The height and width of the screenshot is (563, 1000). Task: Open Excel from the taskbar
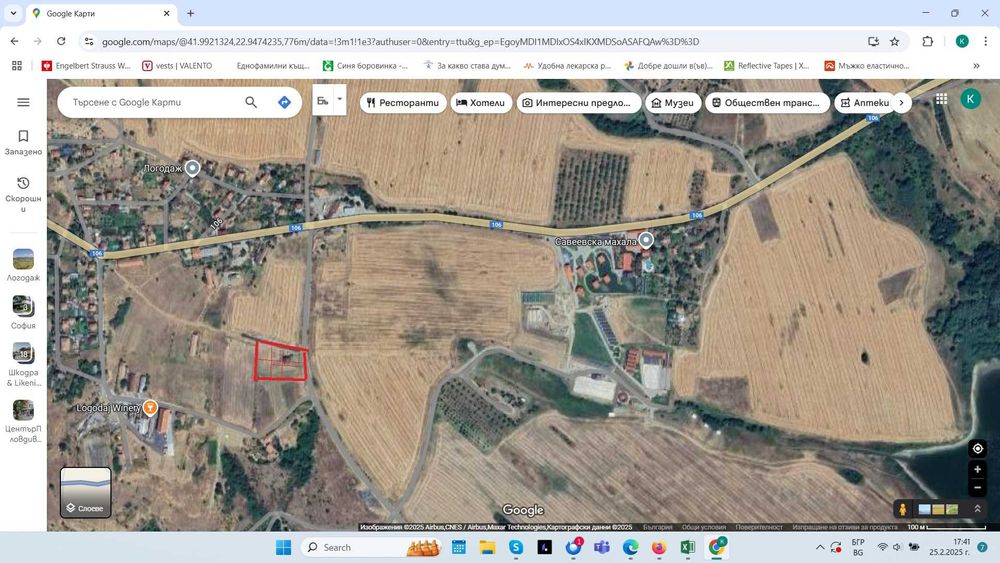tap(688, 547)
